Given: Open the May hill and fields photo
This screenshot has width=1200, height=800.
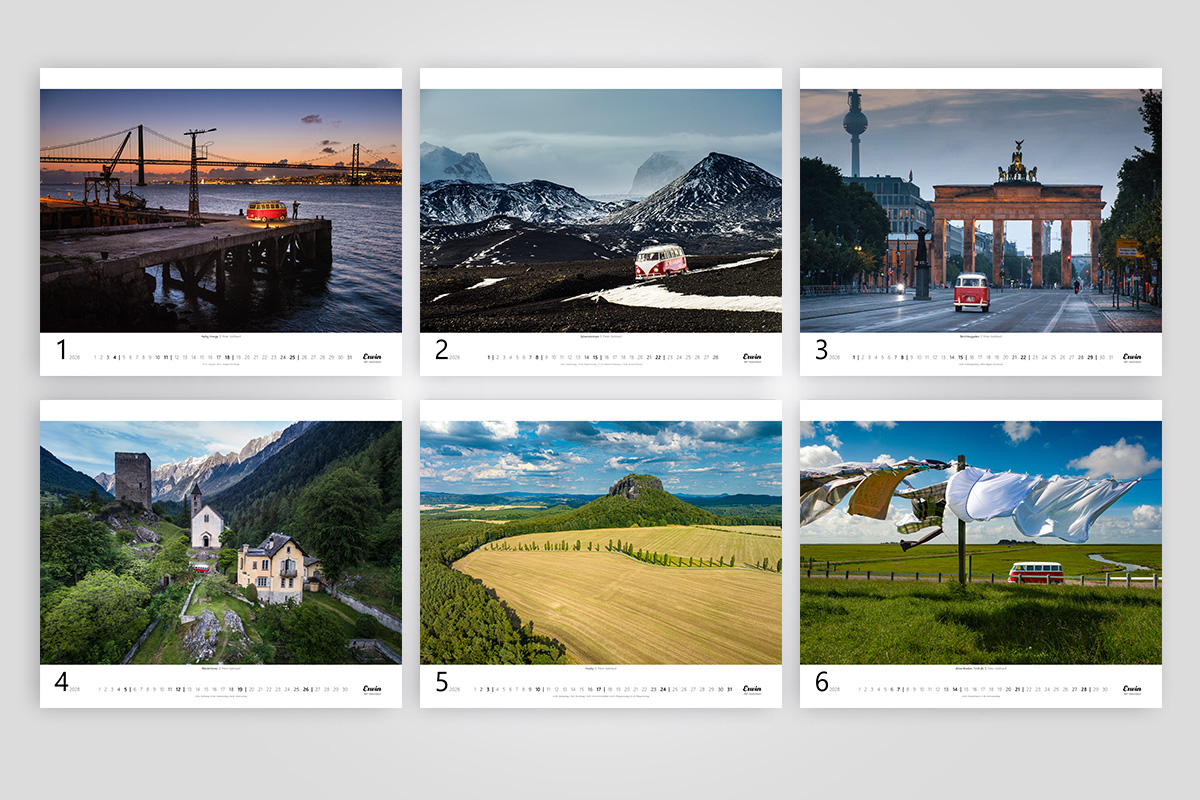Looking at the screenshot, I should (x=601, y=543).
